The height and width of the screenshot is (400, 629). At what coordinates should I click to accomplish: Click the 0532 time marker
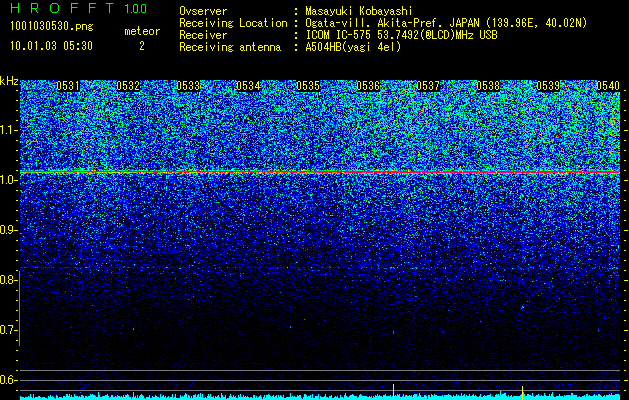point(128,86)
